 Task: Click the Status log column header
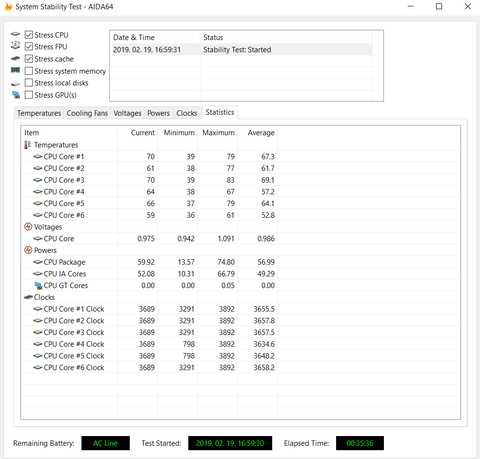(x=286, y=37)
